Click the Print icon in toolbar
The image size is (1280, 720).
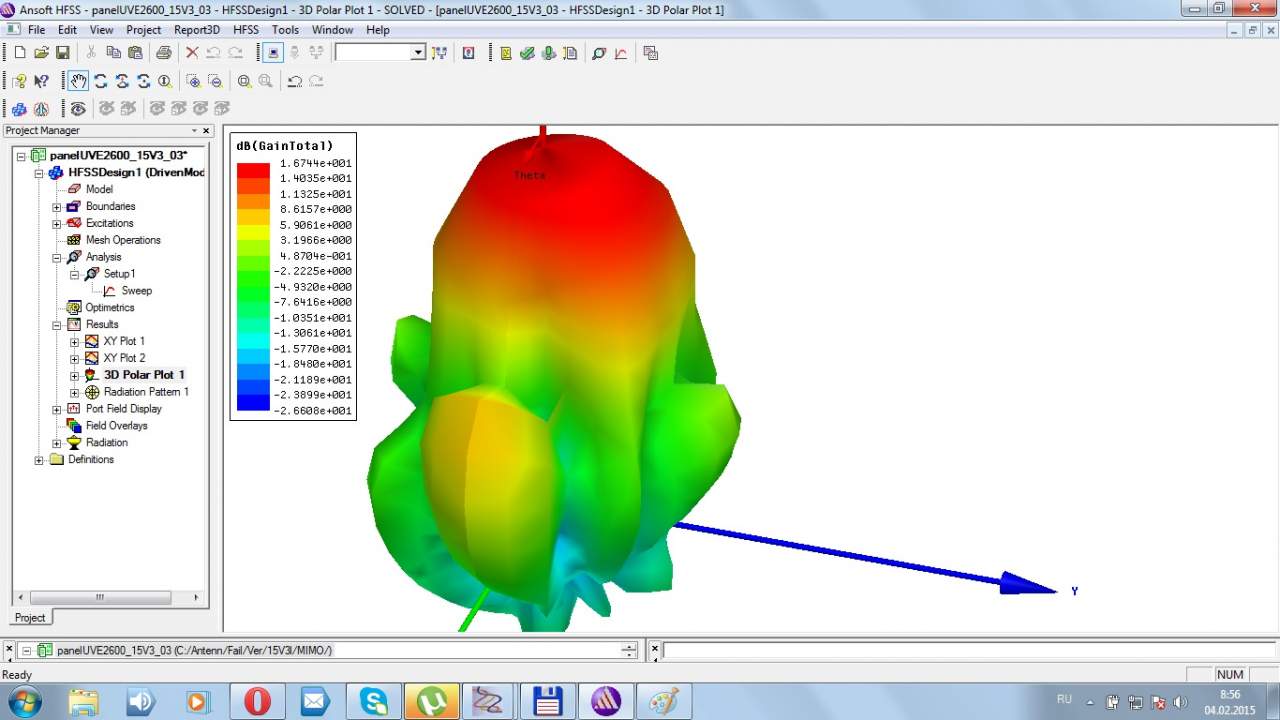coord(163,53)
